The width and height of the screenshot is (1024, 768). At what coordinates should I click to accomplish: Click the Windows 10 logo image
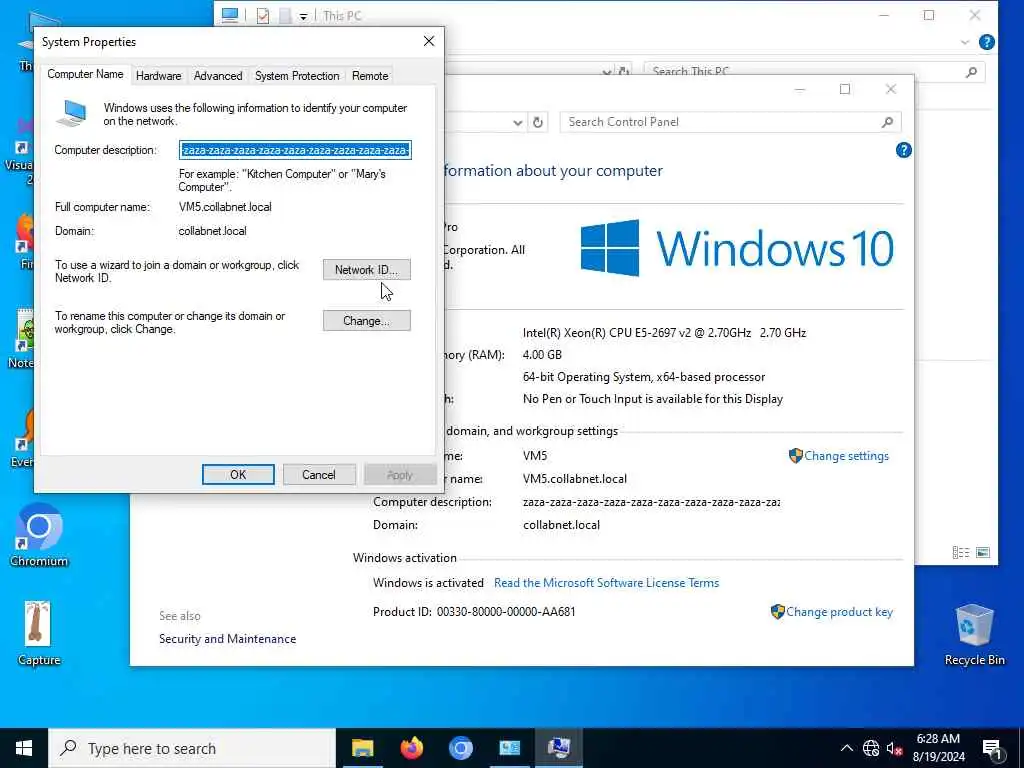[737, 248]
